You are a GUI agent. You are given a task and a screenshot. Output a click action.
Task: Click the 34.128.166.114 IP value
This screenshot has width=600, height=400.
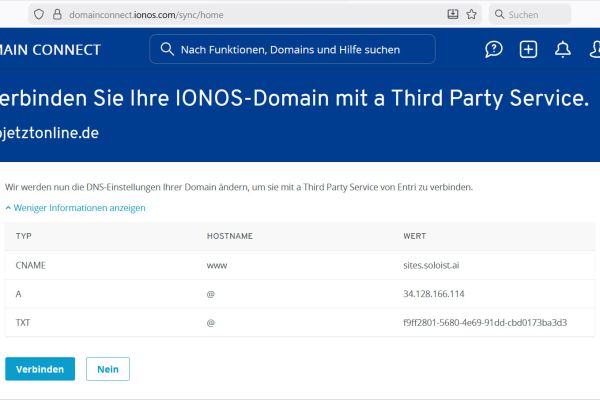[434, 294]
